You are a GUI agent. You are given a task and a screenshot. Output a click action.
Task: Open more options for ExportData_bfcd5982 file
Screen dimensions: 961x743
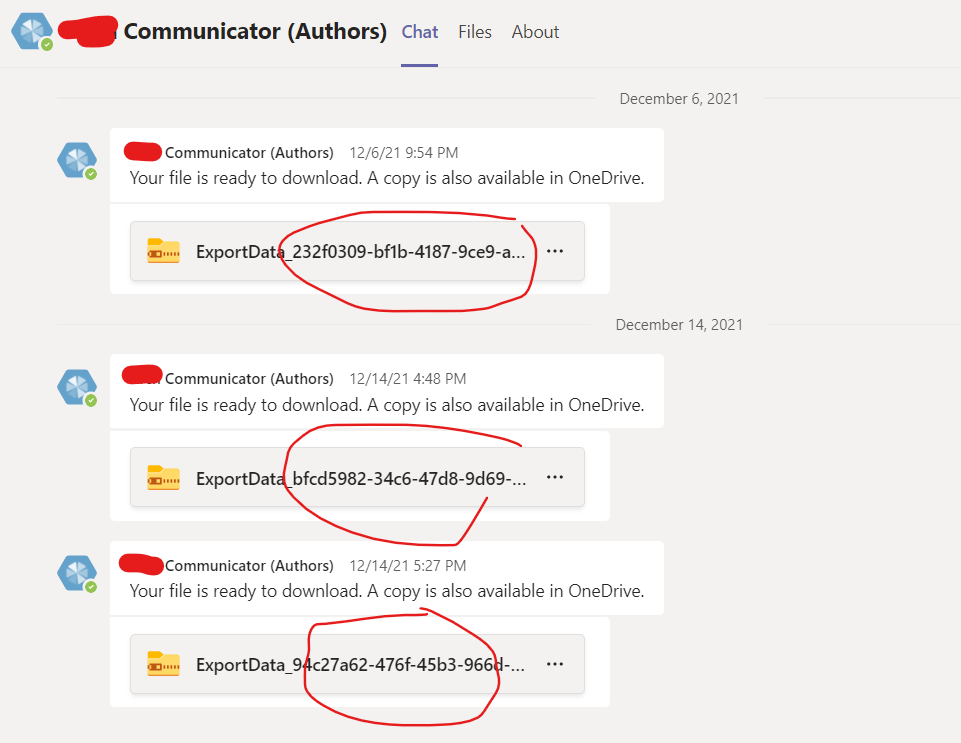[x=555, y=477]
